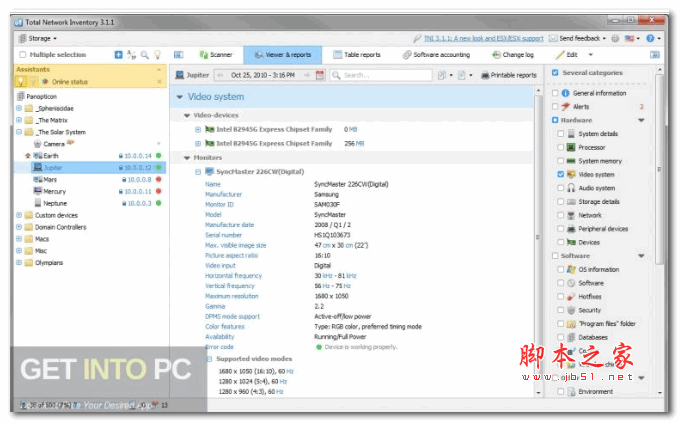Image resolution: width=680 pixels, height=423 pixels.
Task: Check the Storage details category
Action: (x=560, y=201)
